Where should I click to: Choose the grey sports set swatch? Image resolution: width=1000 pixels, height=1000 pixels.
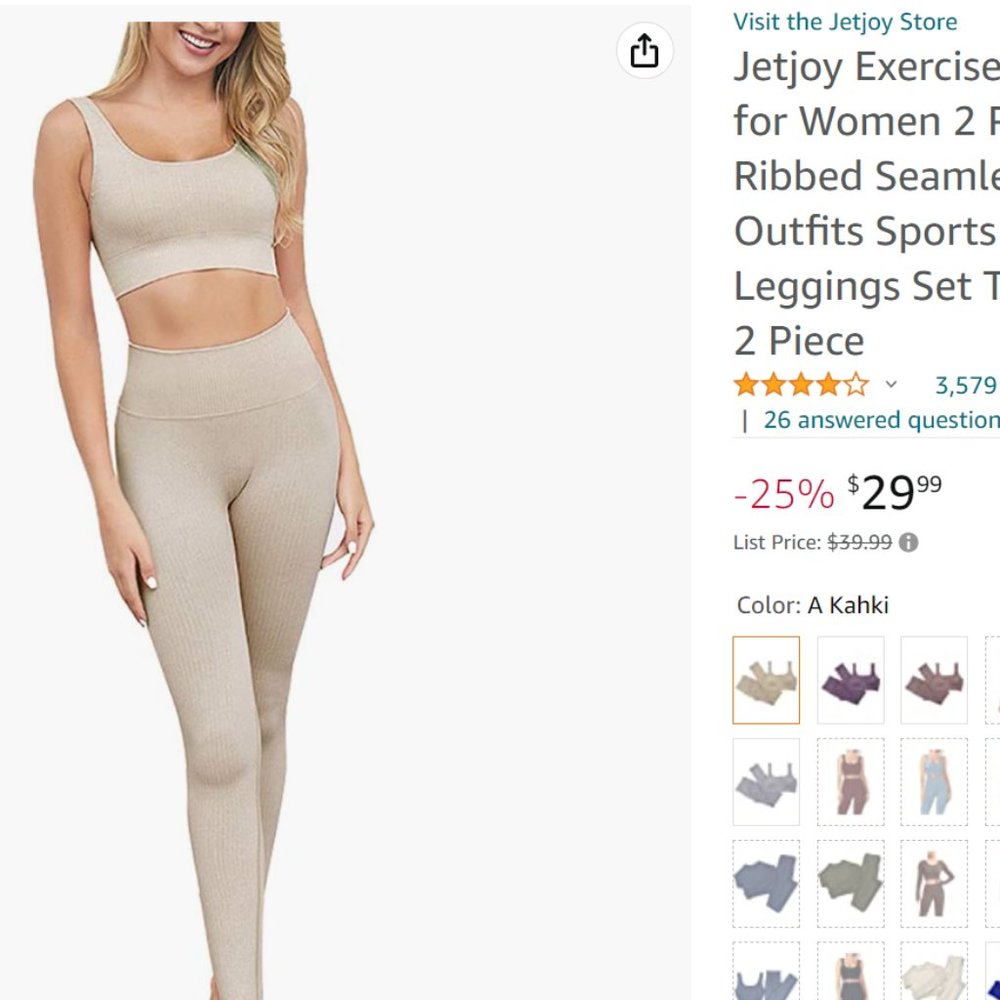(x=766, y=781)
